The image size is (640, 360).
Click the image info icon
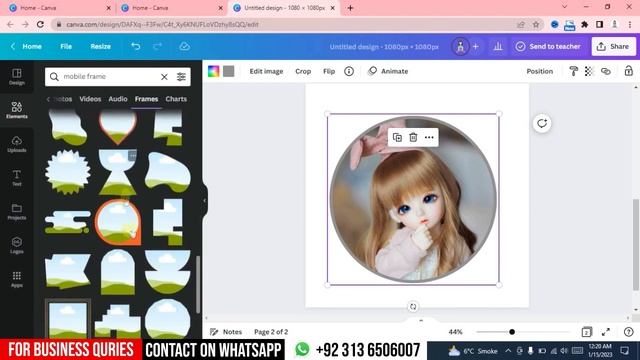pos(349,71)
